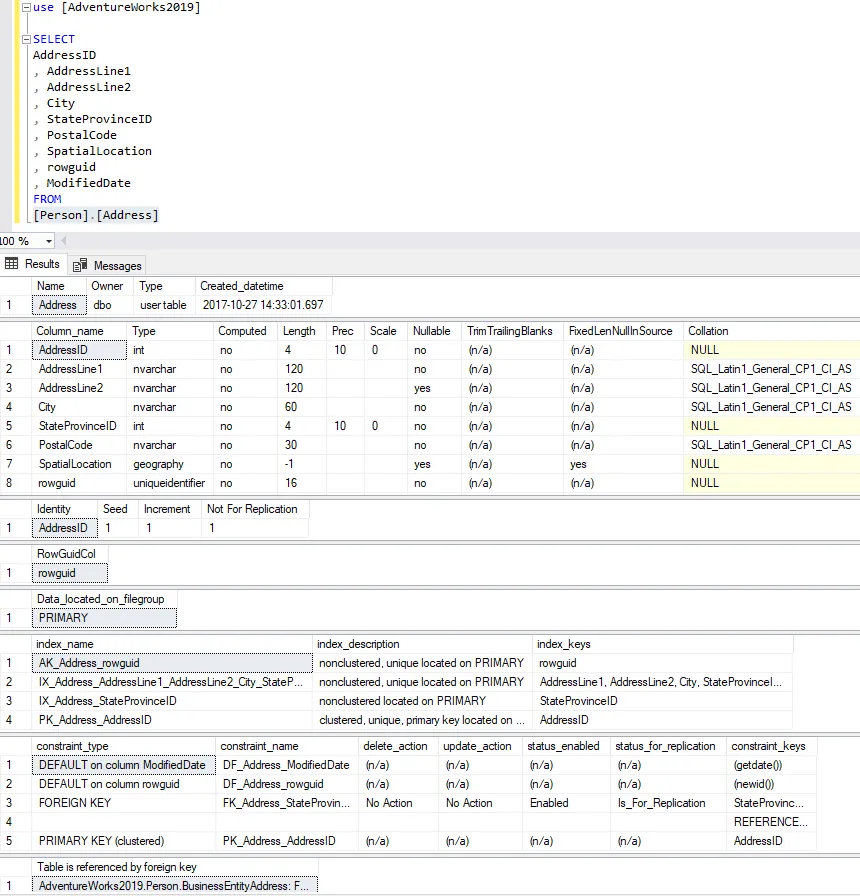Select the '(getdate())' constraint_keys cell
860x896 pixels.
coord(771,765)
